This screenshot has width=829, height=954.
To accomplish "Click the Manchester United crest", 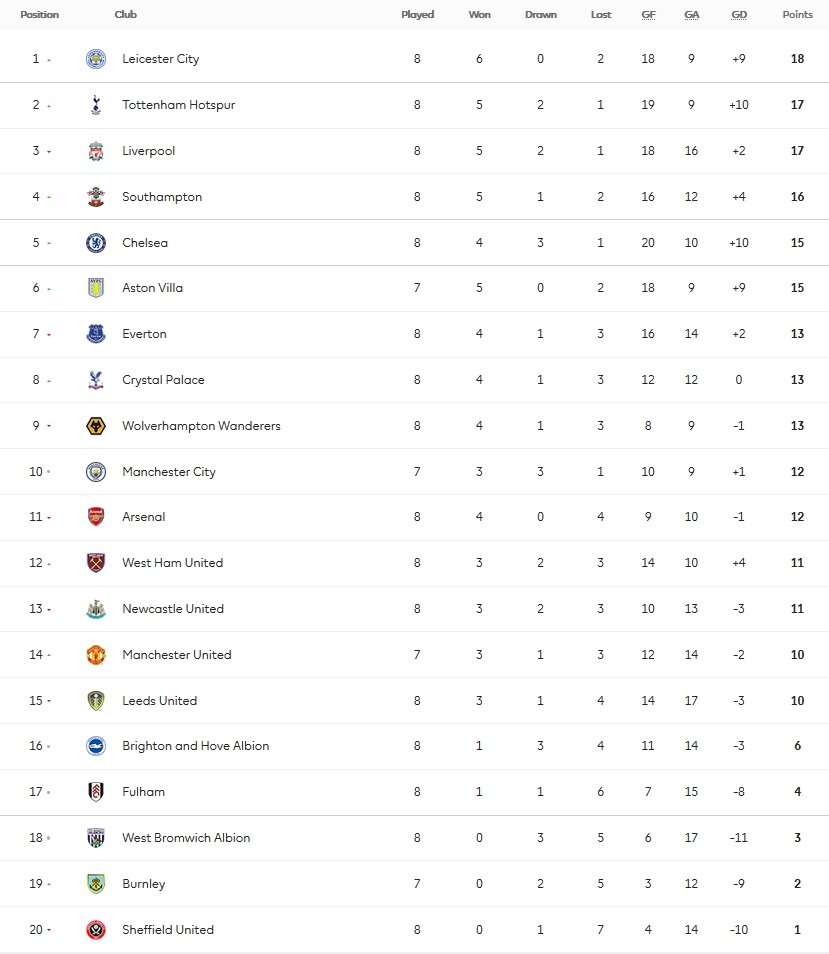I will click(x=96, y=655).
